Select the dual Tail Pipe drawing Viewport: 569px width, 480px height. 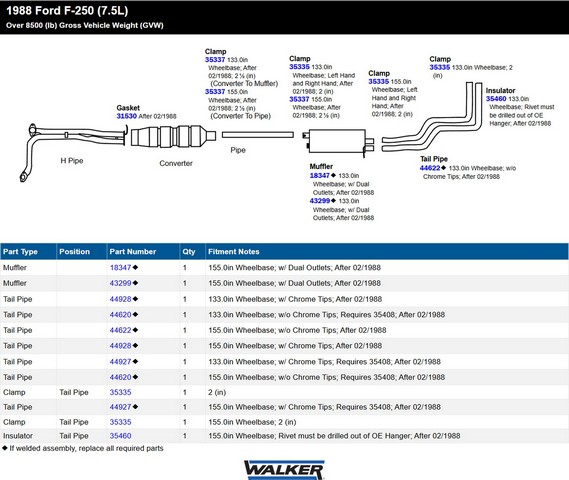pyautogui.click(x=432, y=117)
